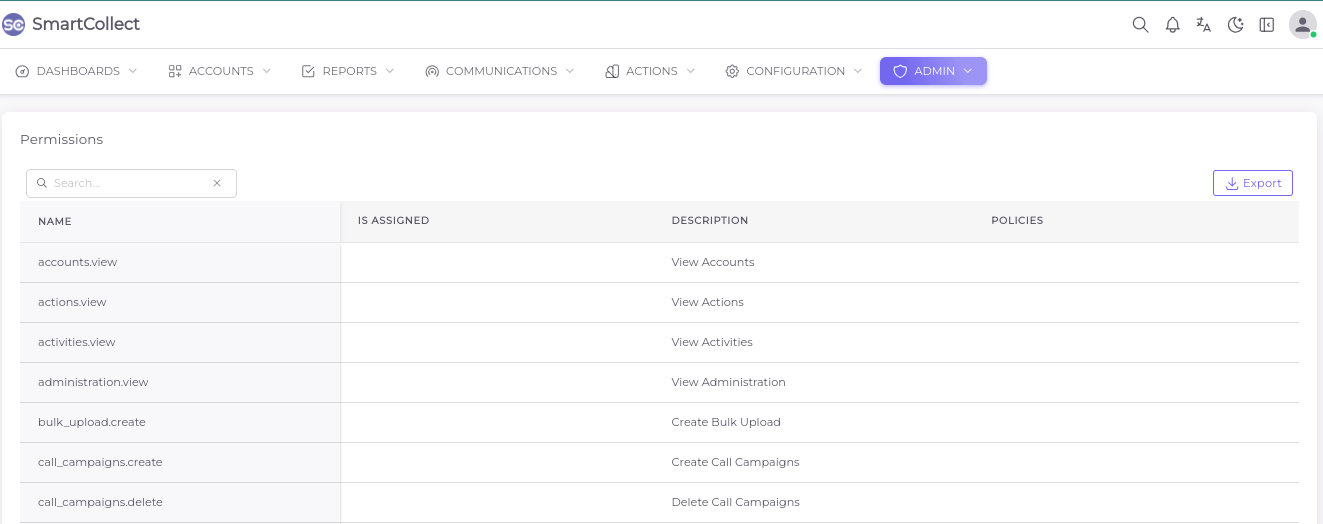Open the Admin menu button
The width and height of the screenshot is (1323, 524).
[933, 71]
